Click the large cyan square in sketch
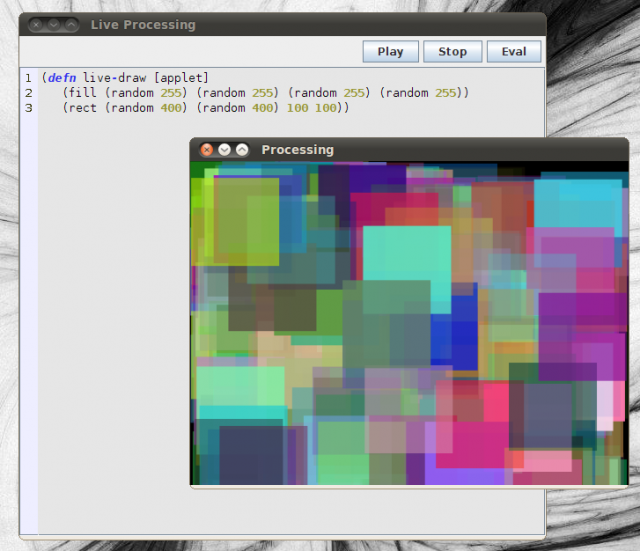Screen dimensions: 640x551 pyautogui.click(x=406, y=254)
